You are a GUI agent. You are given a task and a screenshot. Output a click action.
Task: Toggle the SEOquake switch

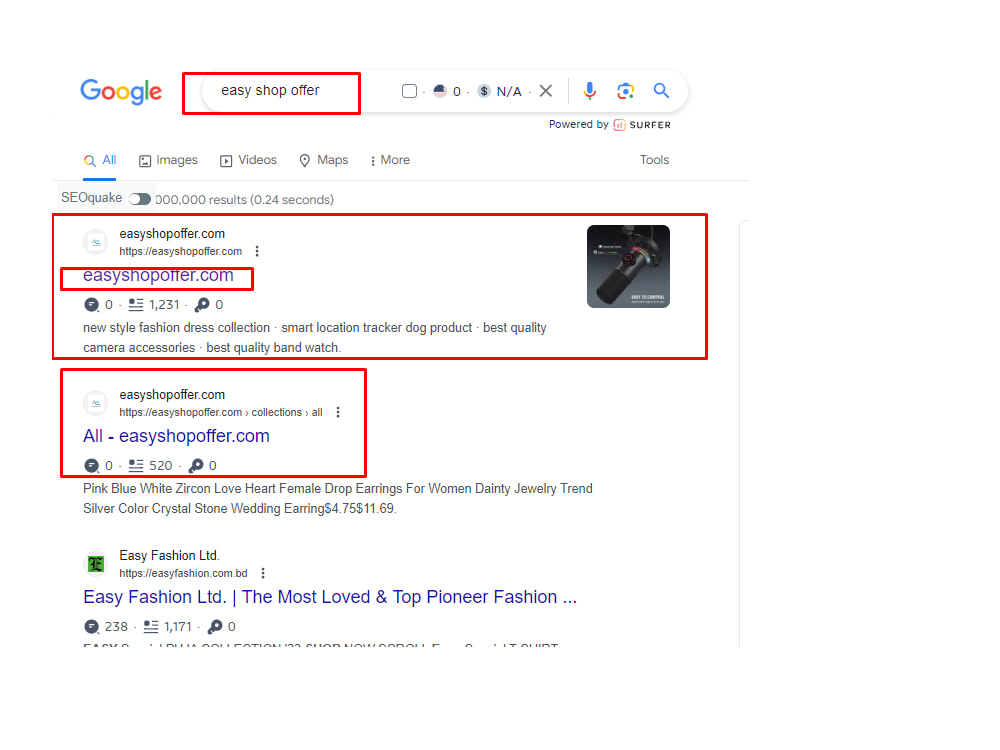pos(140,199)
